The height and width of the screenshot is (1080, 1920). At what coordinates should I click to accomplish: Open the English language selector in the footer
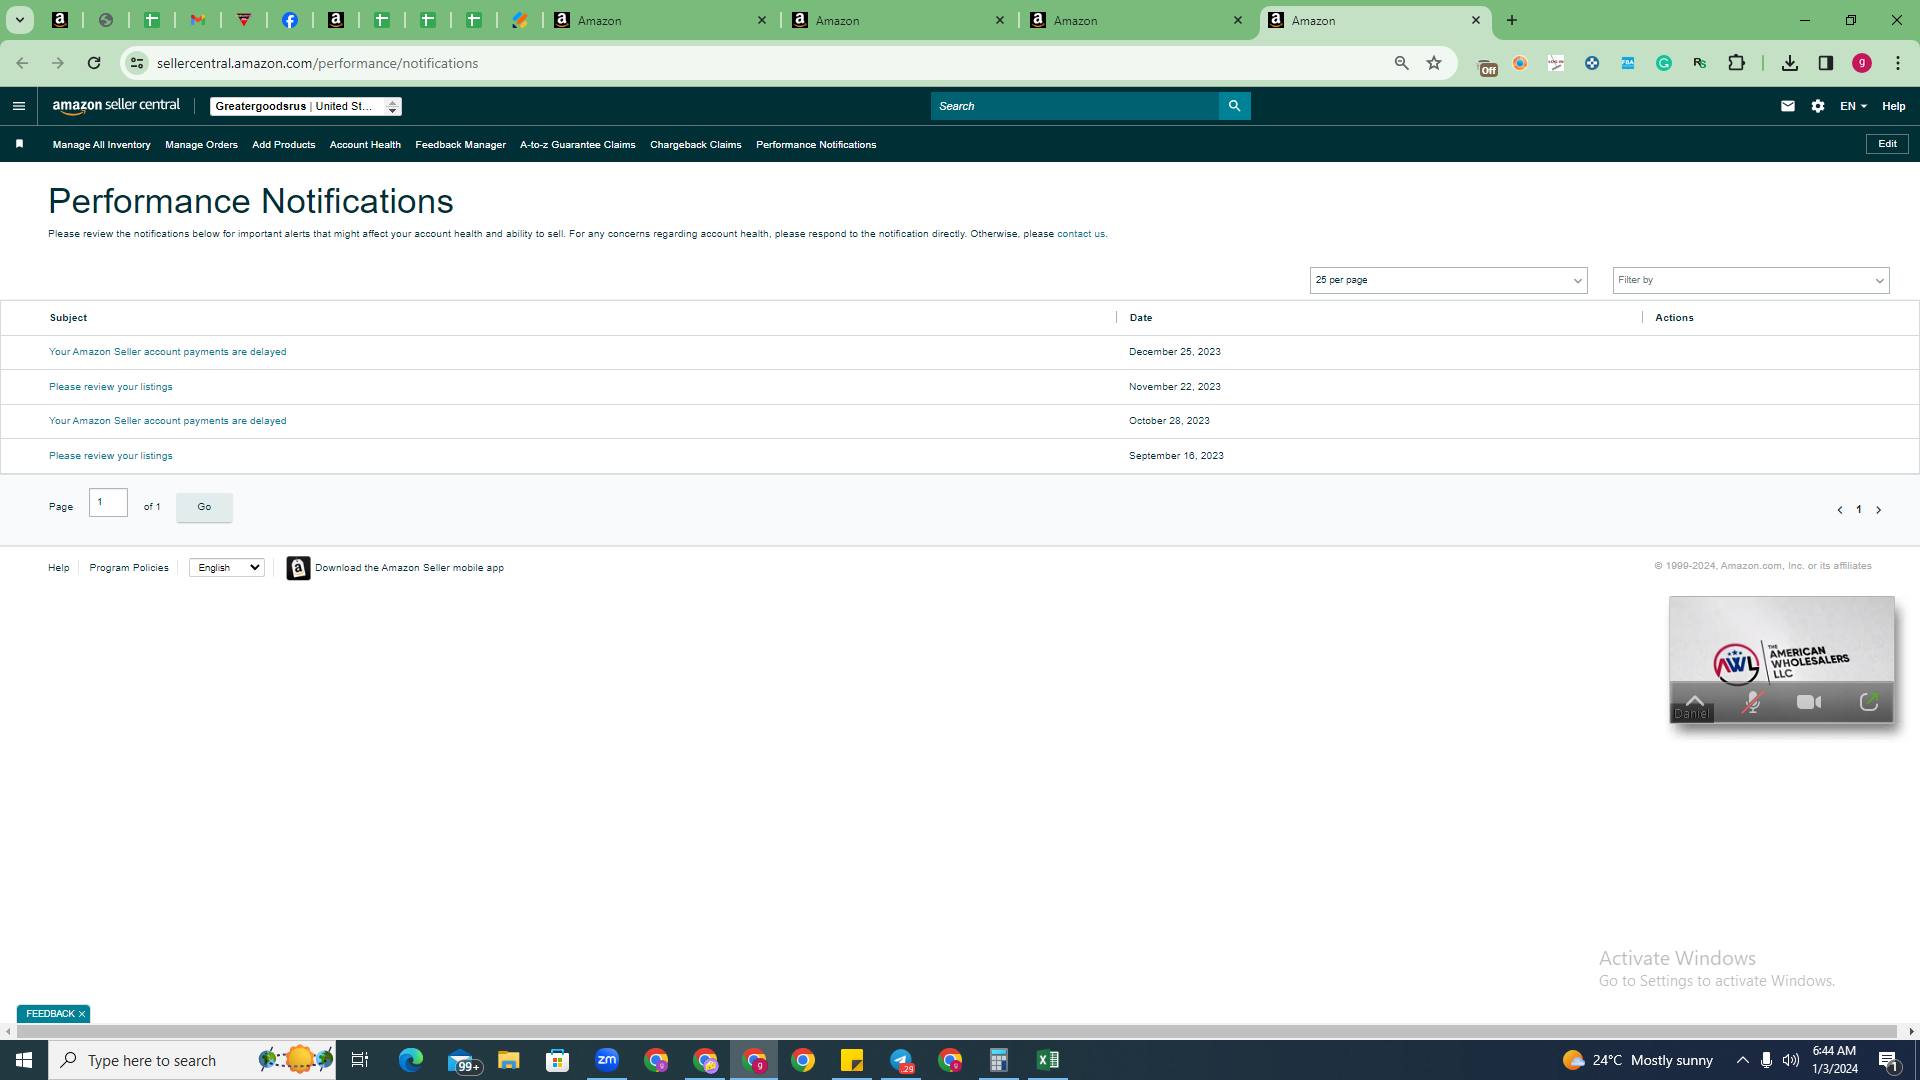click(227, 568)
